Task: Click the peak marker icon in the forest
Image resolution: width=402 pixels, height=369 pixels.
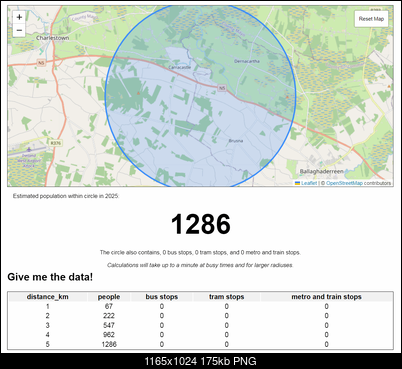Action: (x=138, y=93)
